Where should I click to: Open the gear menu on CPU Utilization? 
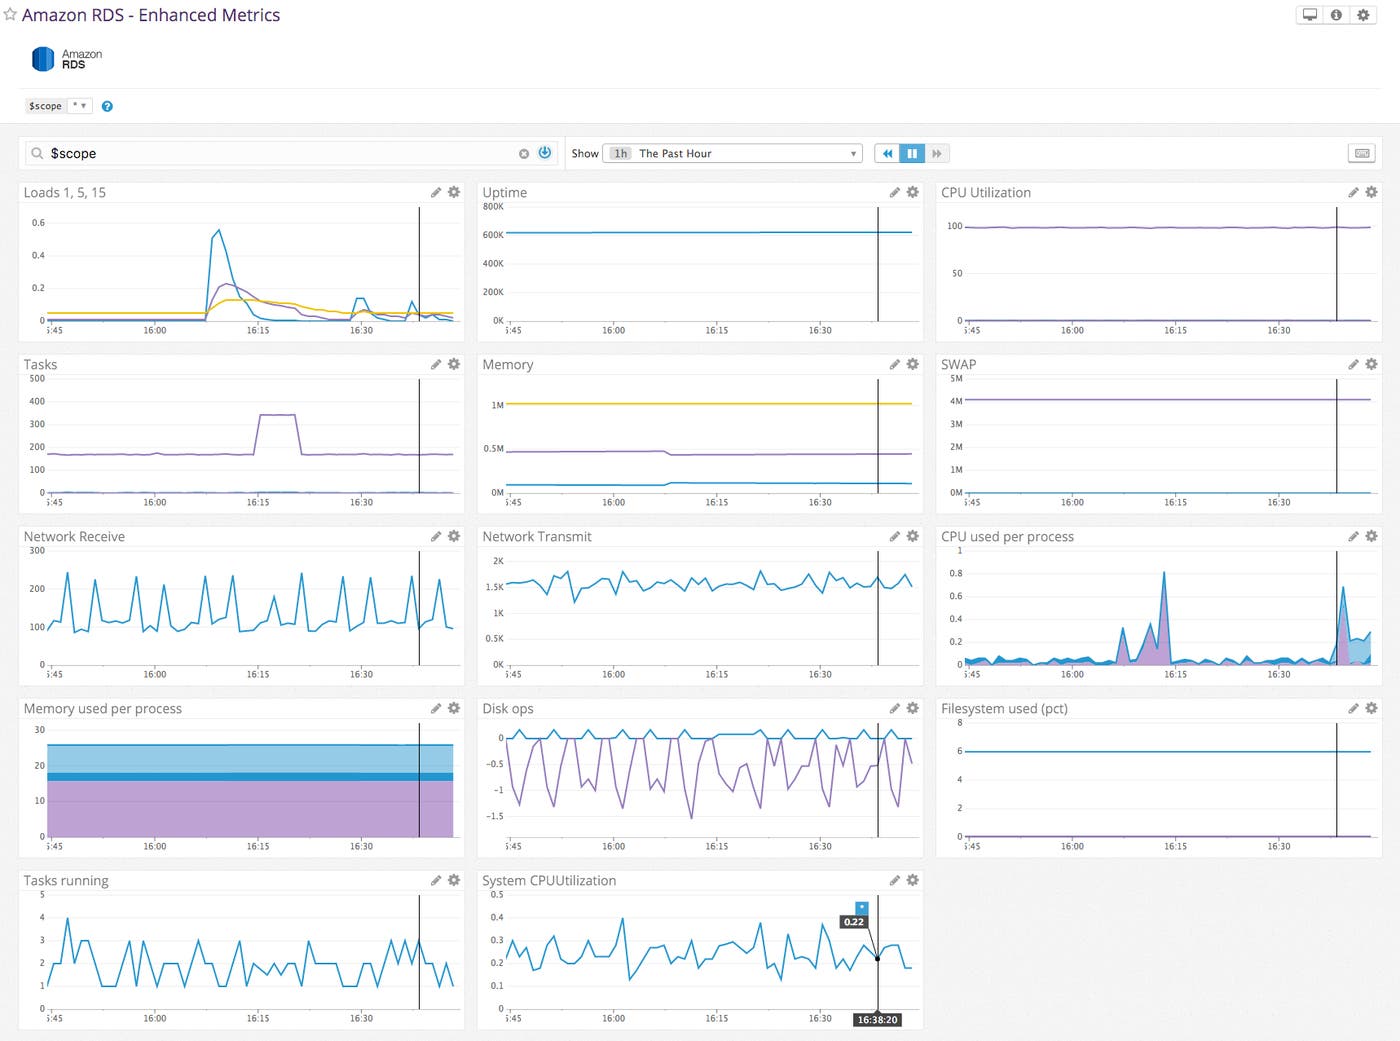(x=1371, y=192)
